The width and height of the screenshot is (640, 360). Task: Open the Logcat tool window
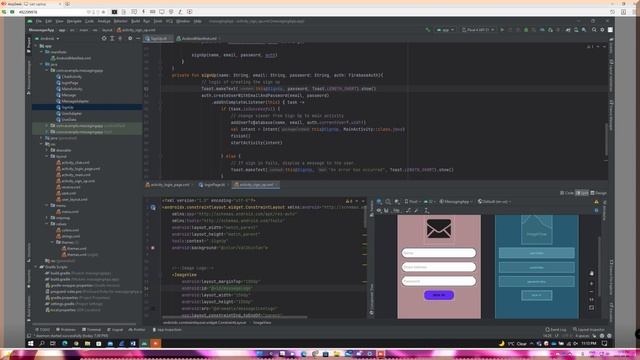pyautogui.click(x=115, y=329)
